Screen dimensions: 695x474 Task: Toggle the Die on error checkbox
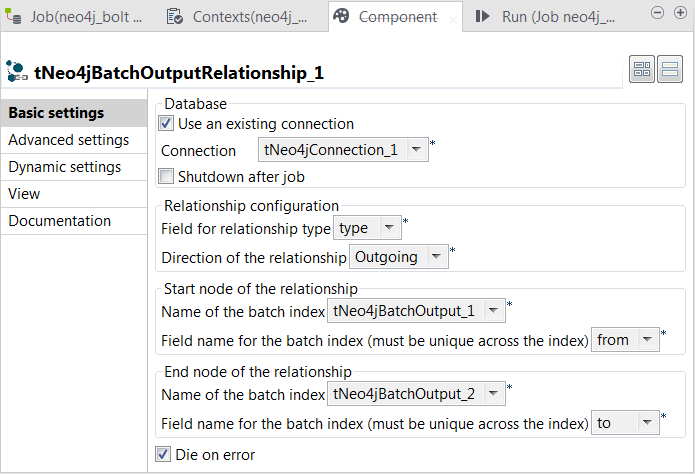click(x=163, y=455)
